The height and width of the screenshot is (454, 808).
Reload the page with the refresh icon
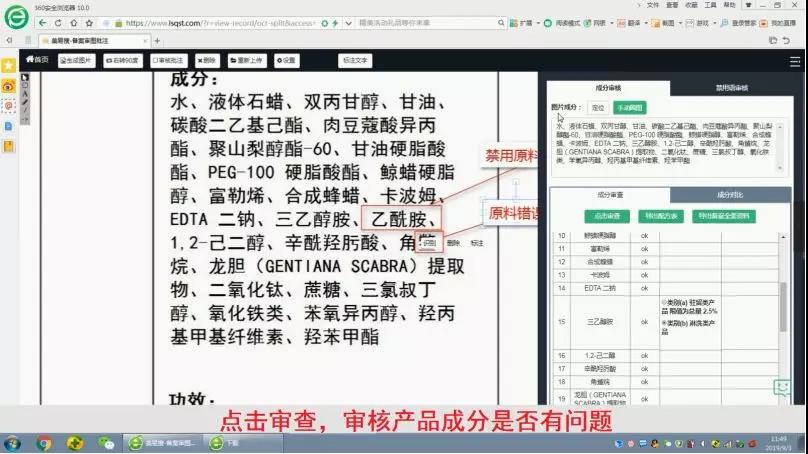tap(58, 23)
